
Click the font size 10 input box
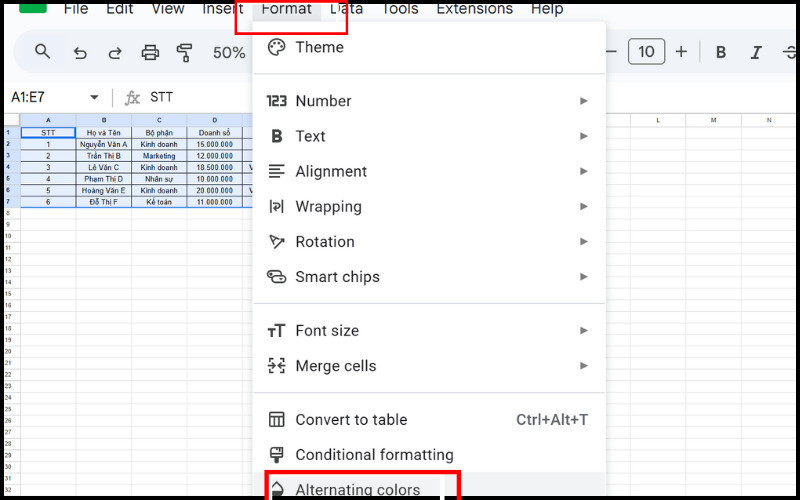click(x=646, y=52)
